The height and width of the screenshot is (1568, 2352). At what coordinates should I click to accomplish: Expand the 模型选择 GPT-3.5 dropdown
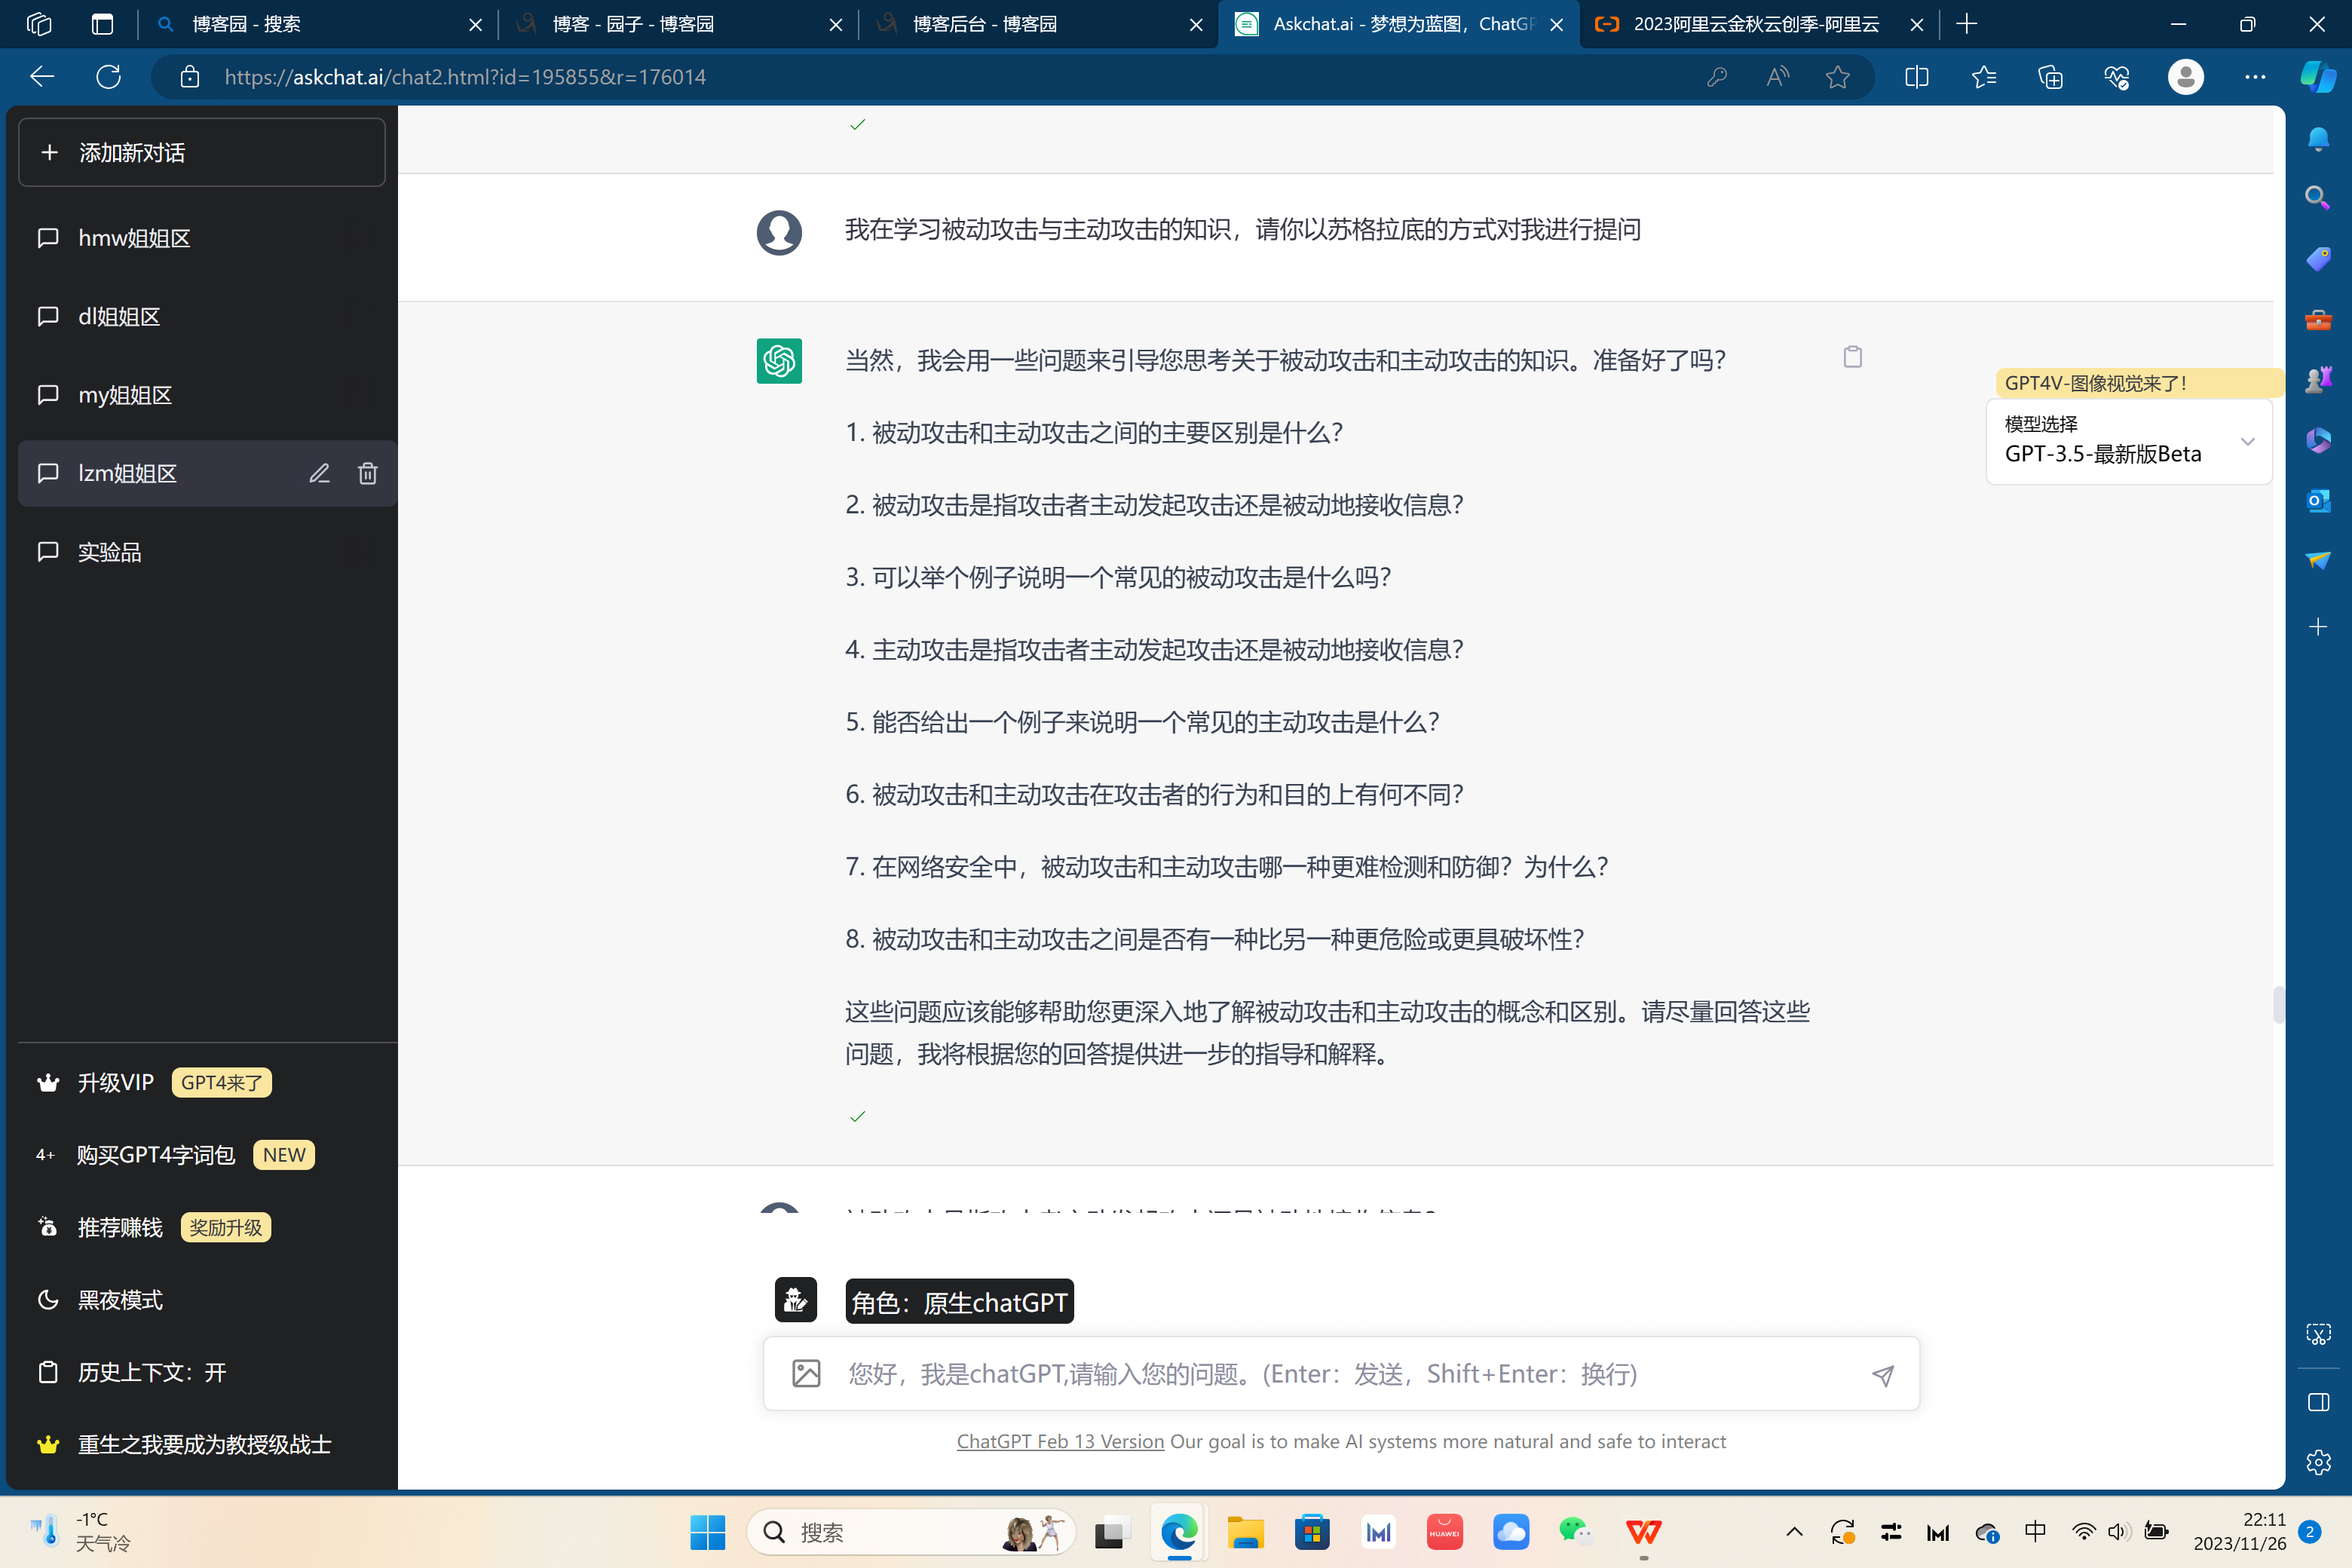(2128, 441)
